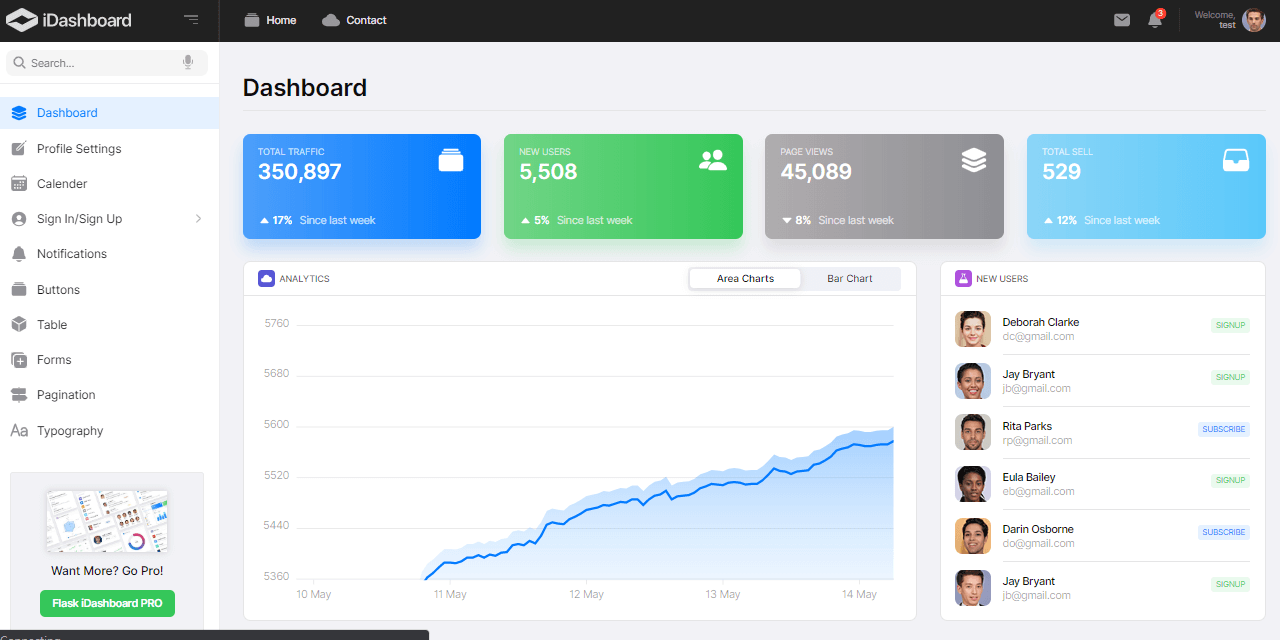Viewport: 1280px width, 640px height.
Task: Click the SUBSCRIBE badge for Rita Parks
Action: click(1224, 429)
